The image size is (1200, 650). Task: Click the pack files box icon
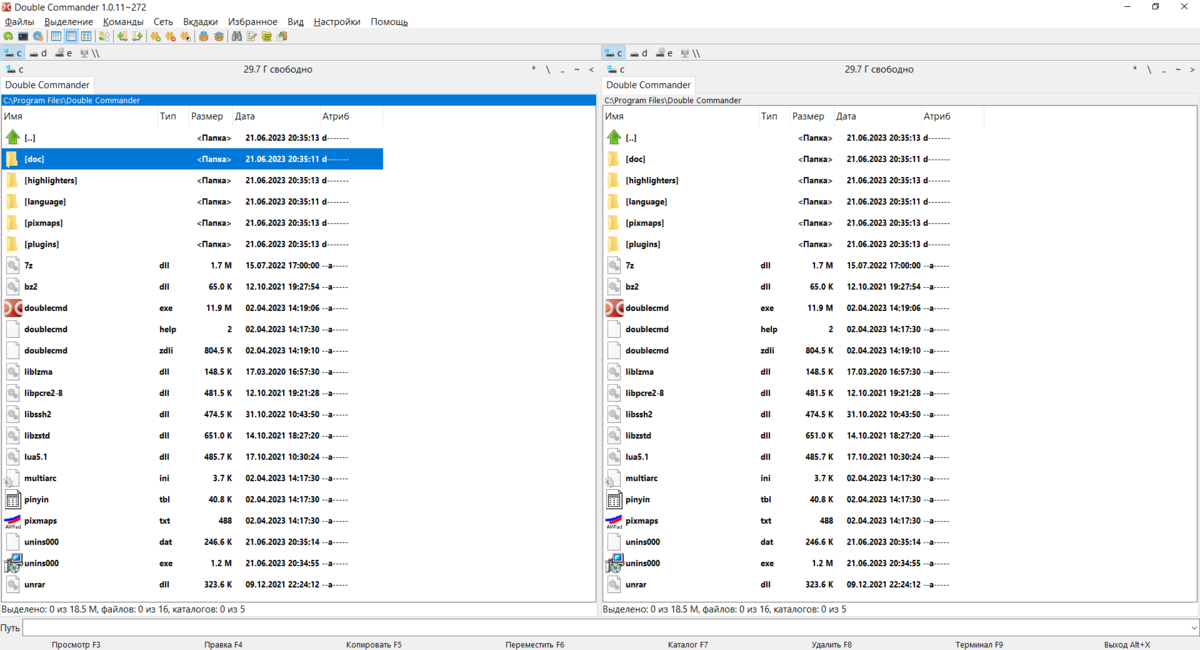click(x=203, y=36)
